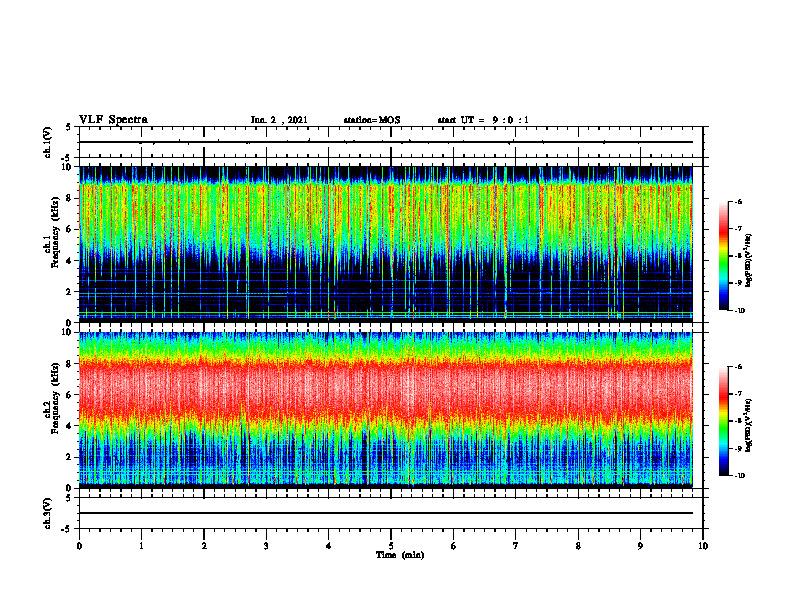Click the "ch.3(V)" axis label

click(48, 513)
